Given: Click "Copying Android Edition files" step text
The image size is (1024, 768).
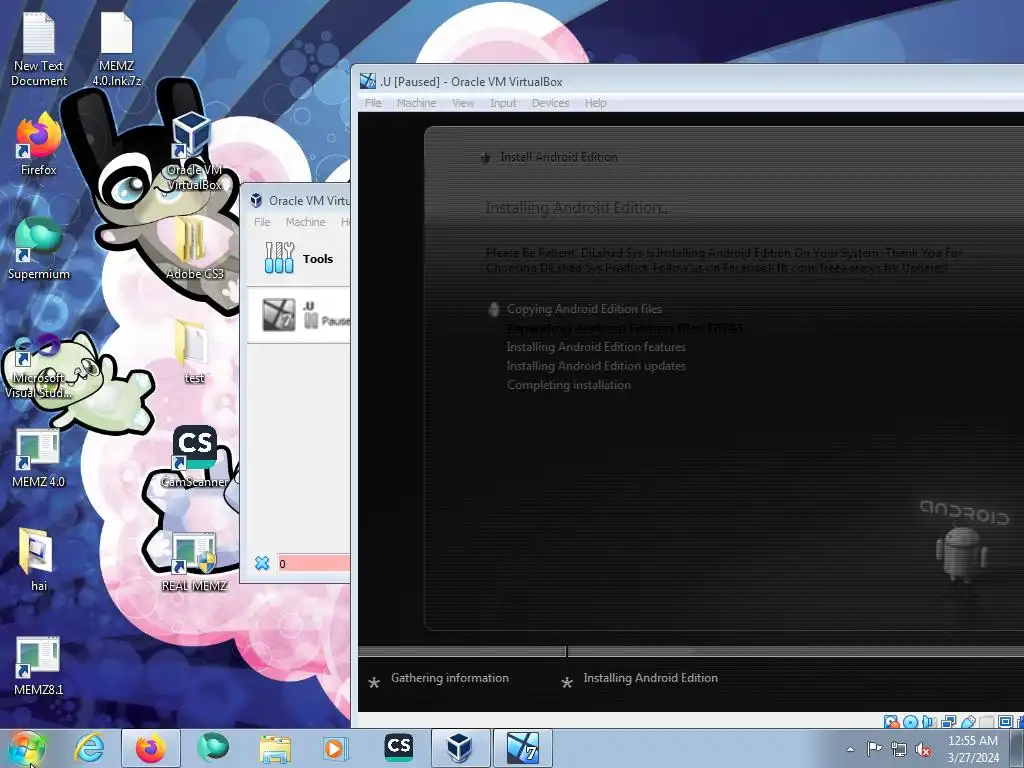Looking at the screenshot, I should point(584,309).
